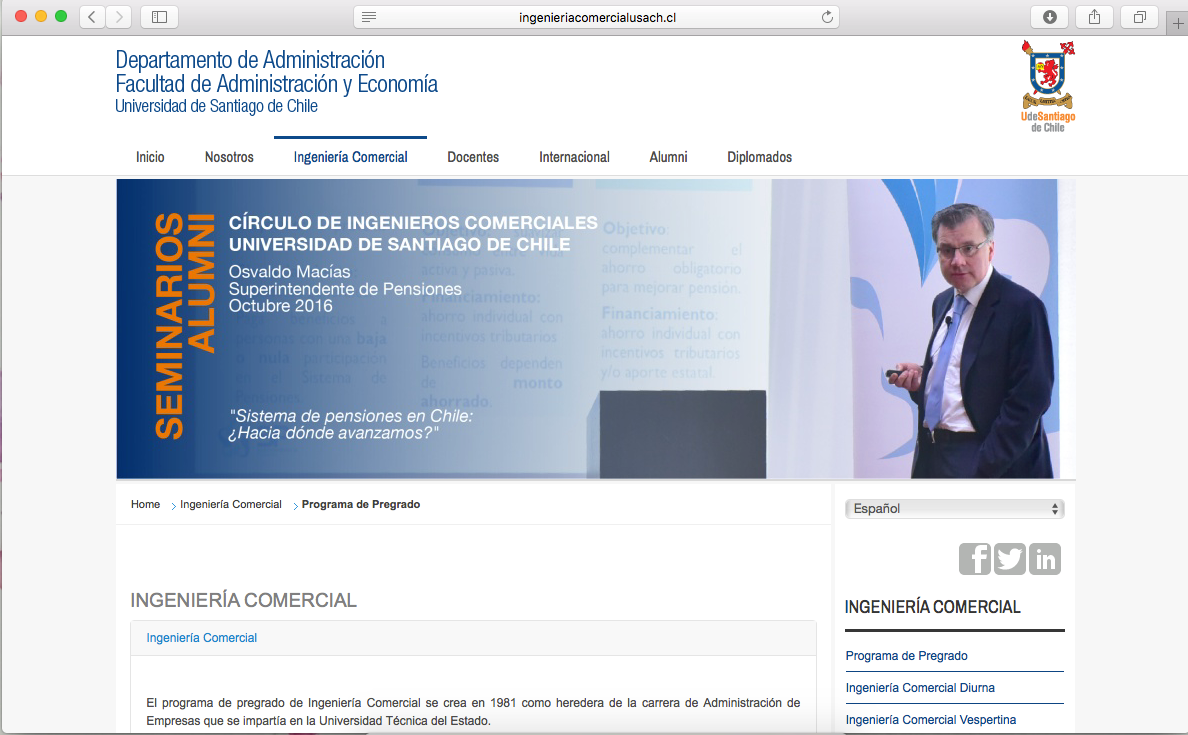The width and height of the screenshot is (1188, 735).
Task: Click the Home breadcrumb link
Action: (x=145, y=504)
